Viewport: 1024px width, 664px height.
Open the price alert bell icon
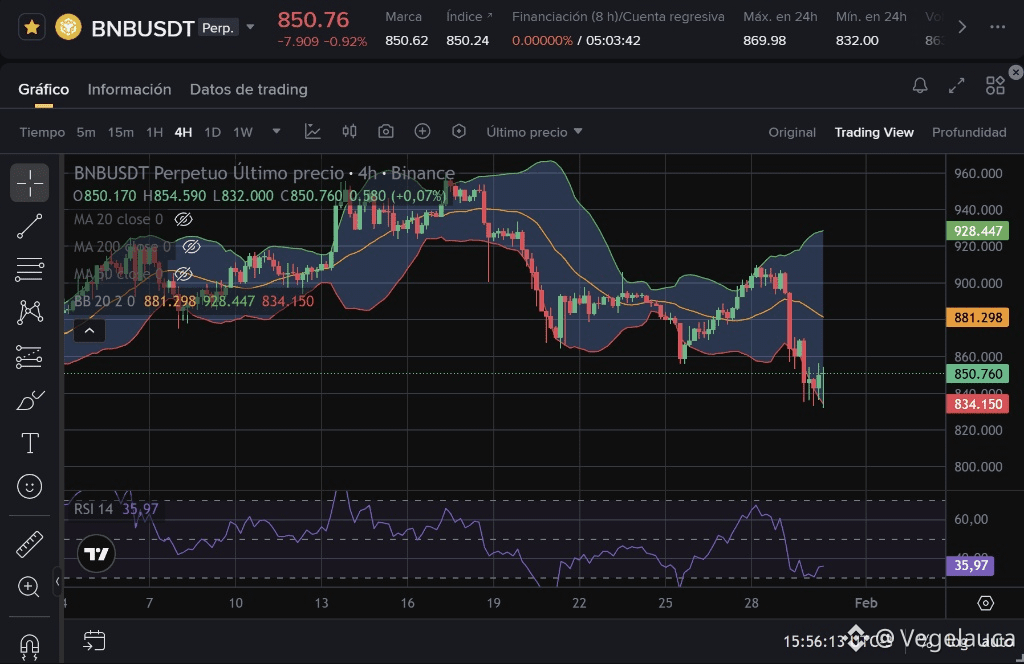point(920,86)
